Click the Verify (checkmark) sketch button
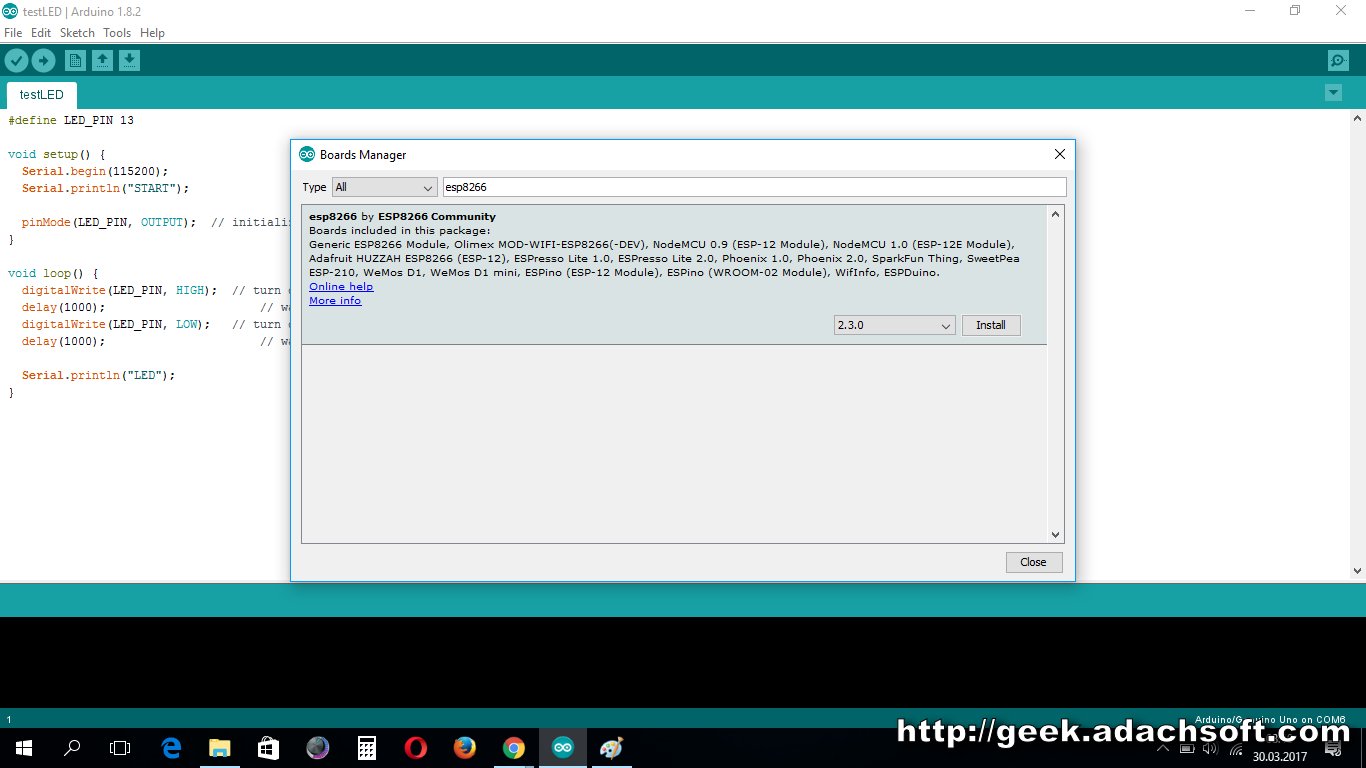Image resolution: width=1366 pixels, height=768 pixels. [x=16, y=60]
